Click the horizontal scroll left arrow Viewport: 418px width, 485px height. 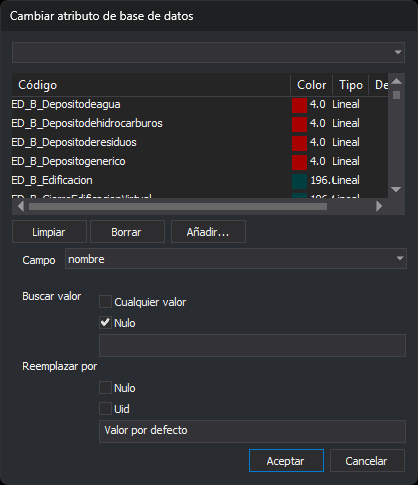click(x=21, y=207)
